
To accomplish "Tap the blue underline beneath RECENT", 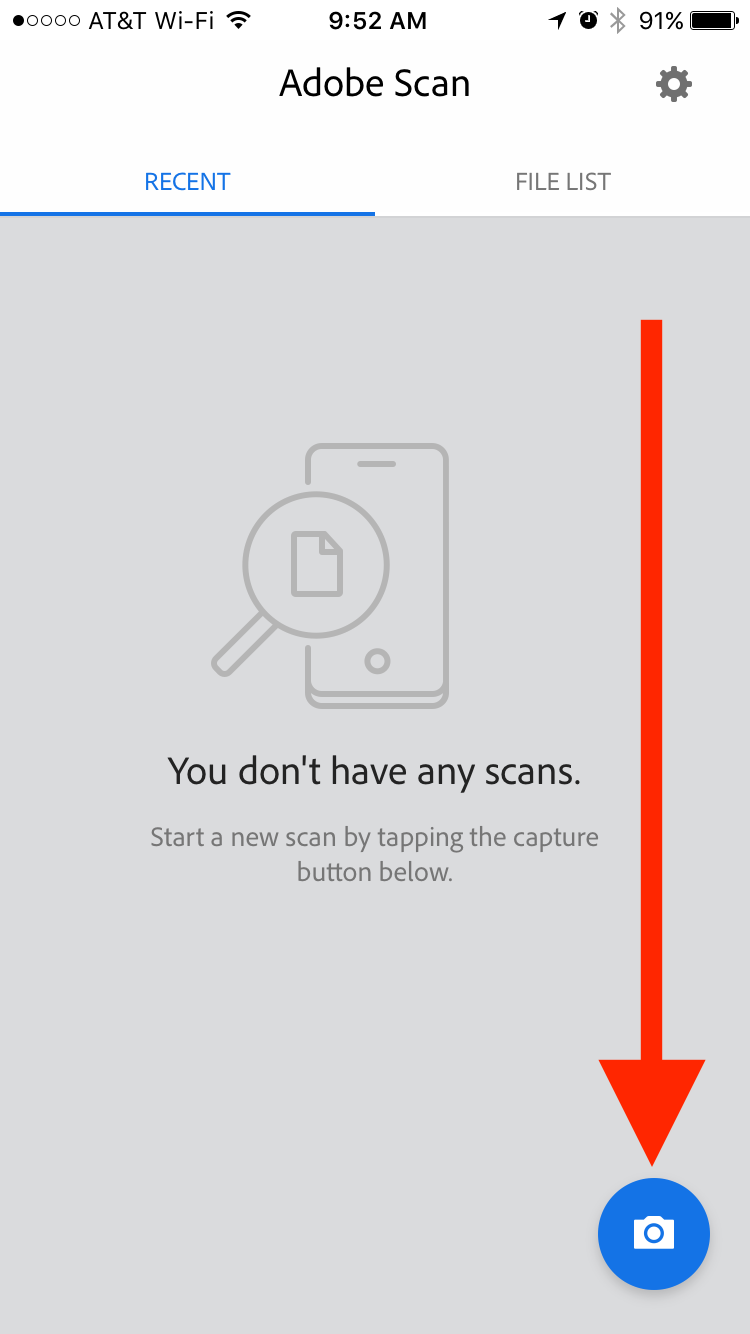I will [187, 213].
